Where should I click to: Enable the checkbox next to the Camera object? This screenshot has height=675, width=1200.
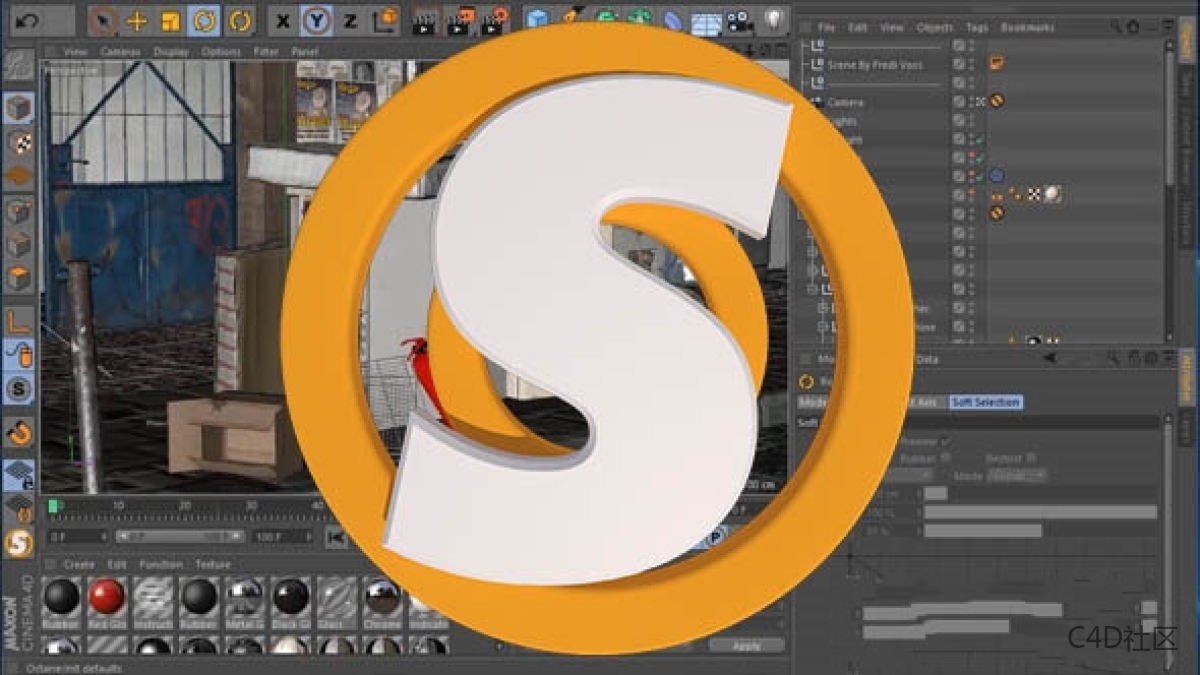(958, 101)
